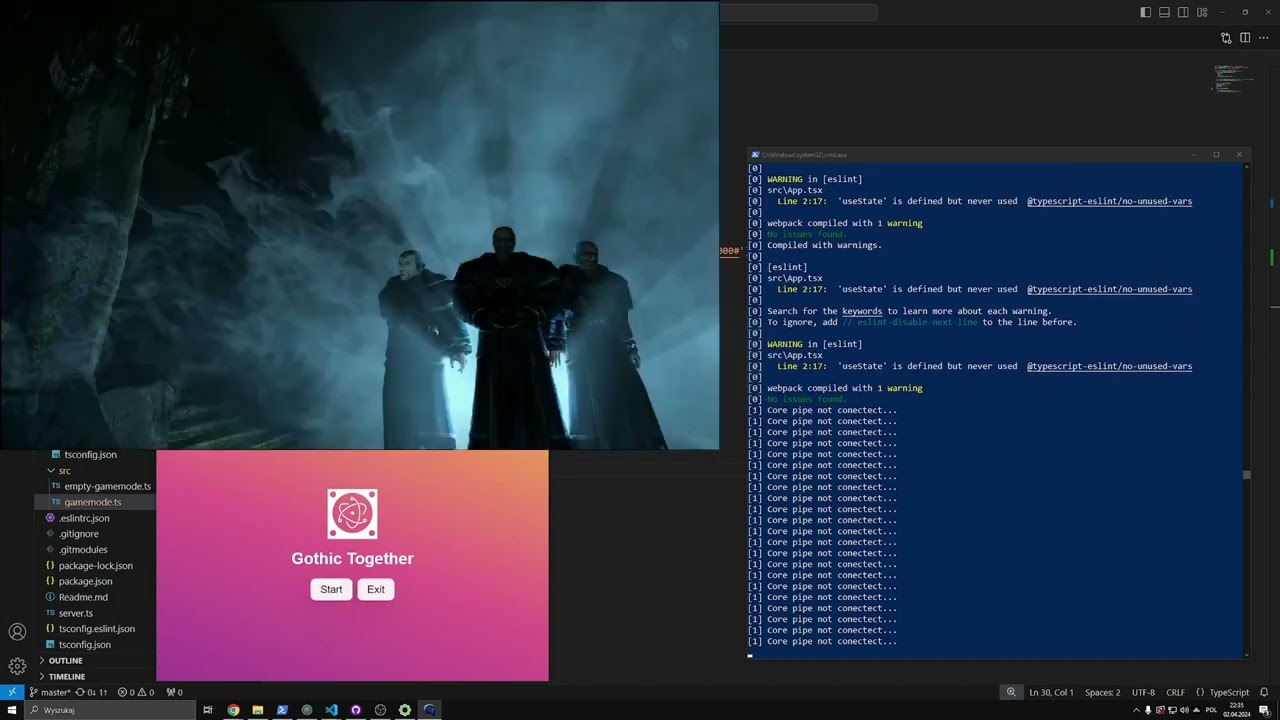Change line endings via CRLF indicator

click(x=1175, y=692)
